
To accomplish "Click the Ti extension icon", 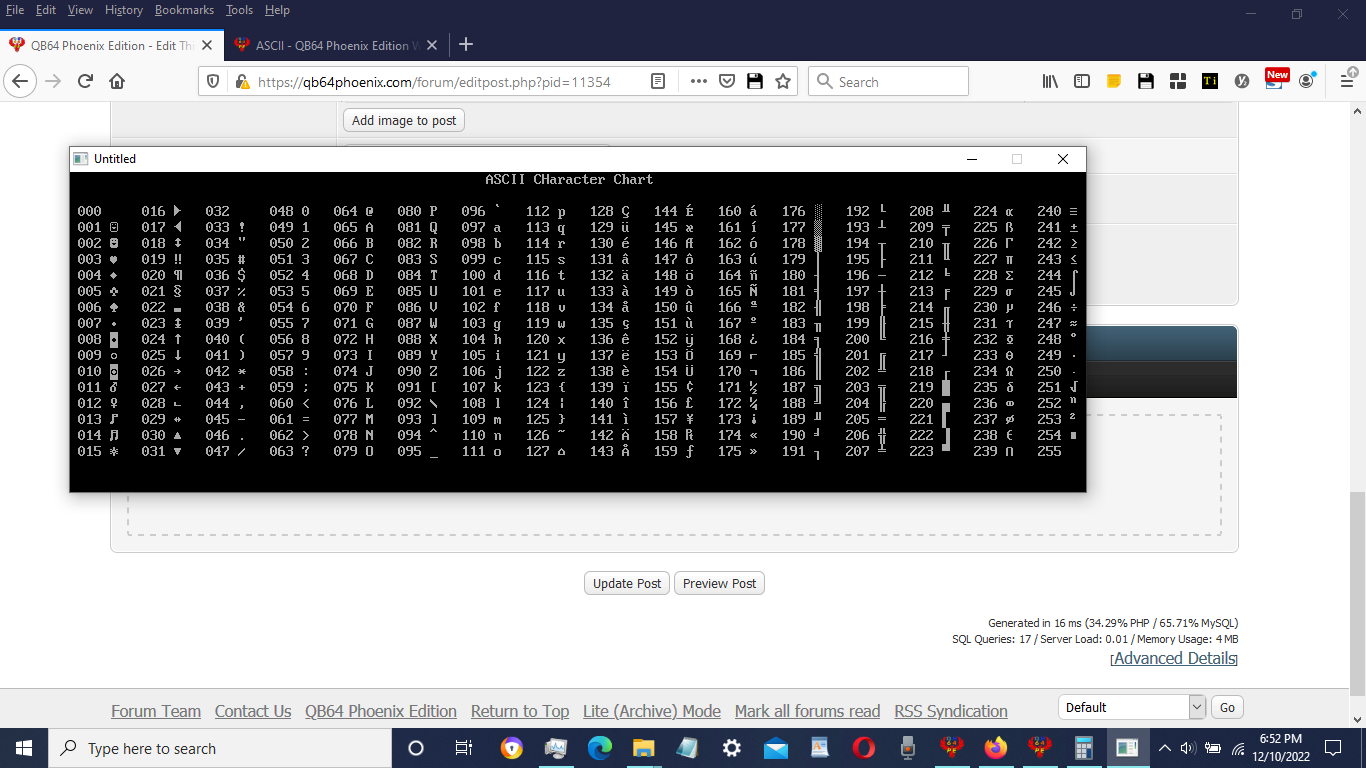I will click(1210, 81).
